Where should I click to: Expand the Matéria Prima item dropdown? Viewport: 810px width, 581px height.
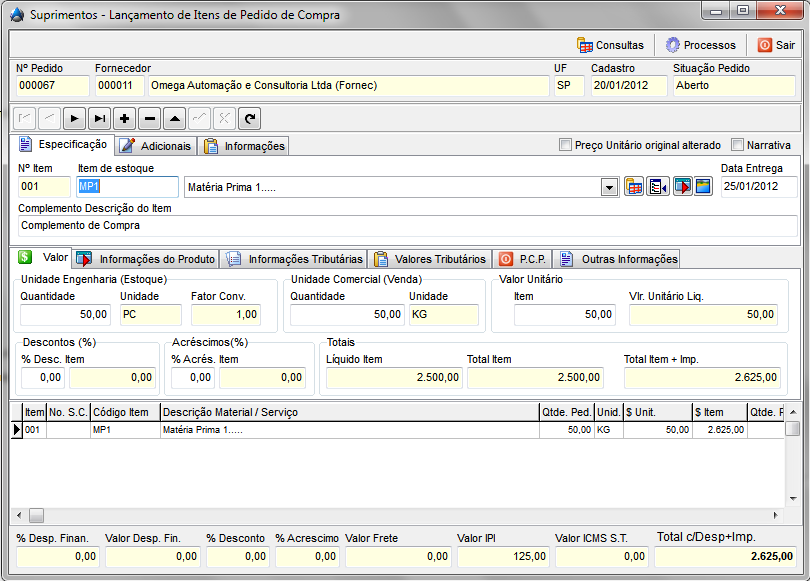(609, 187)
